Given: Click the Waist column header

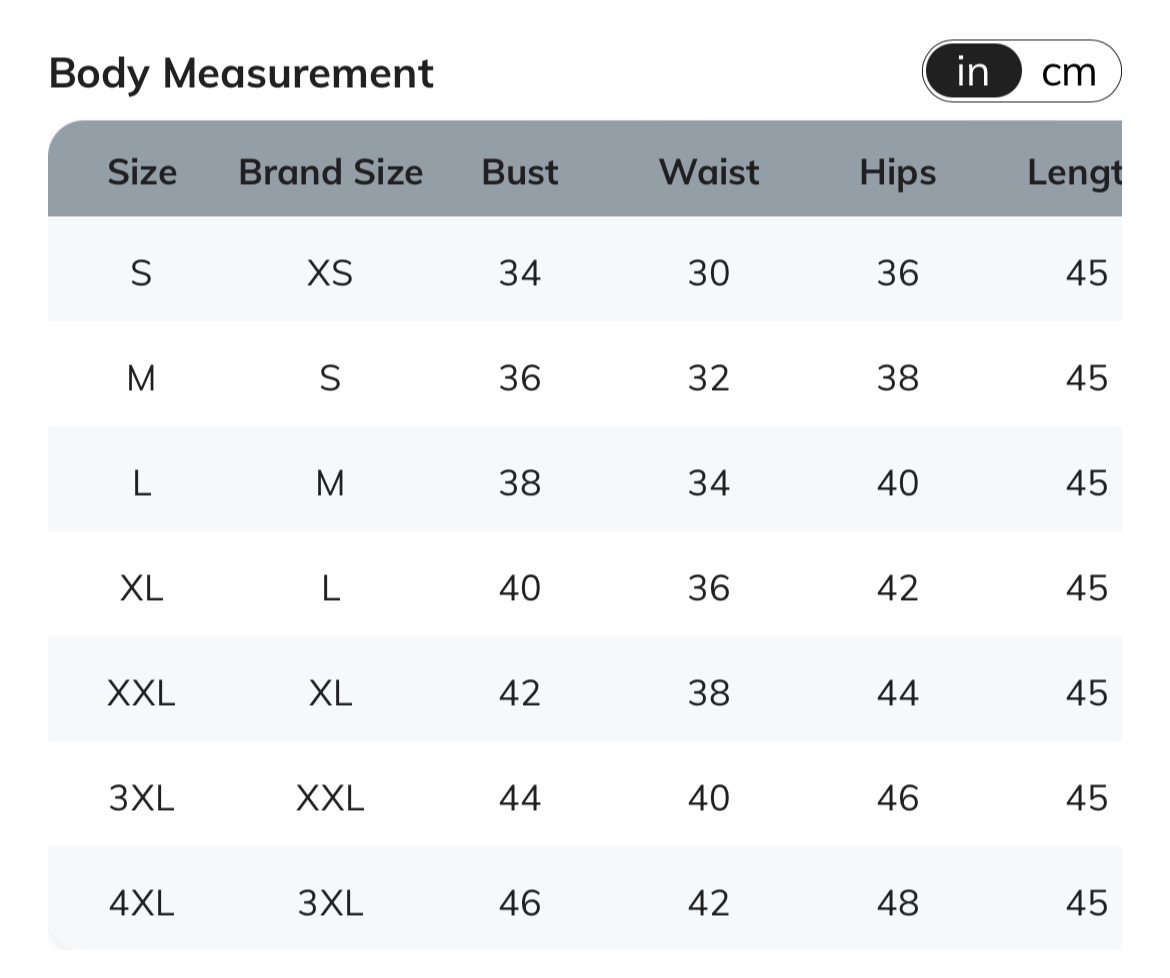Looking at the screenshot, I should [x=709, y=172].
